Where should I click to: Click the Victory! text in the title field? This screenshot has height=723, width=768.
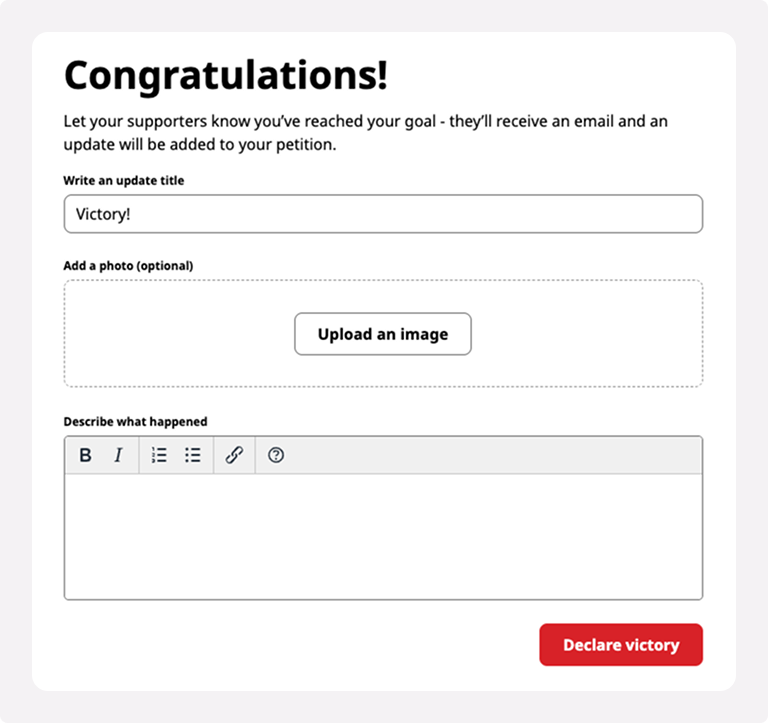[x=103, y=214]
